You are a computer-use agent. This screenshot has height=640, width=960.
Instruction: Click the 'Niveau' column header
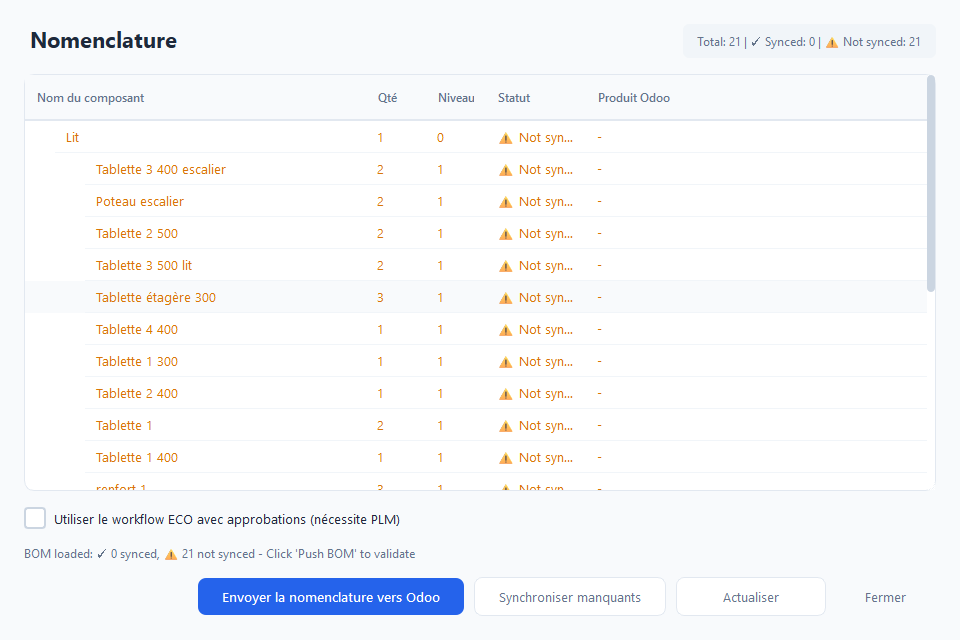click(x=456, y=98)
